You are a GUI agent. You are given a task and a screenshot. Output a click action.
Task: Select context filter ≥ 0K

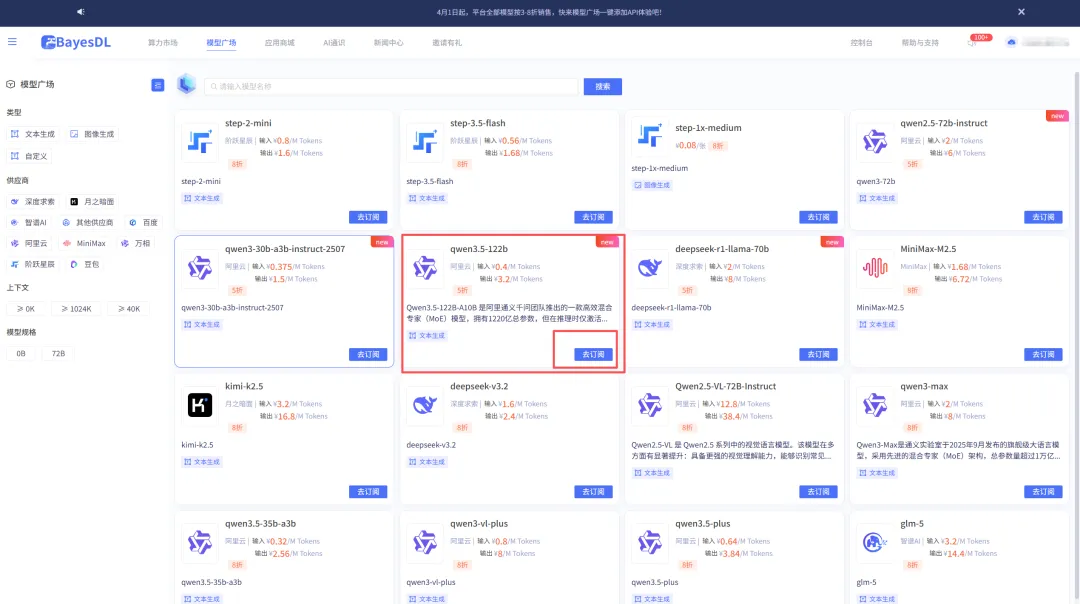coord(26,309)
